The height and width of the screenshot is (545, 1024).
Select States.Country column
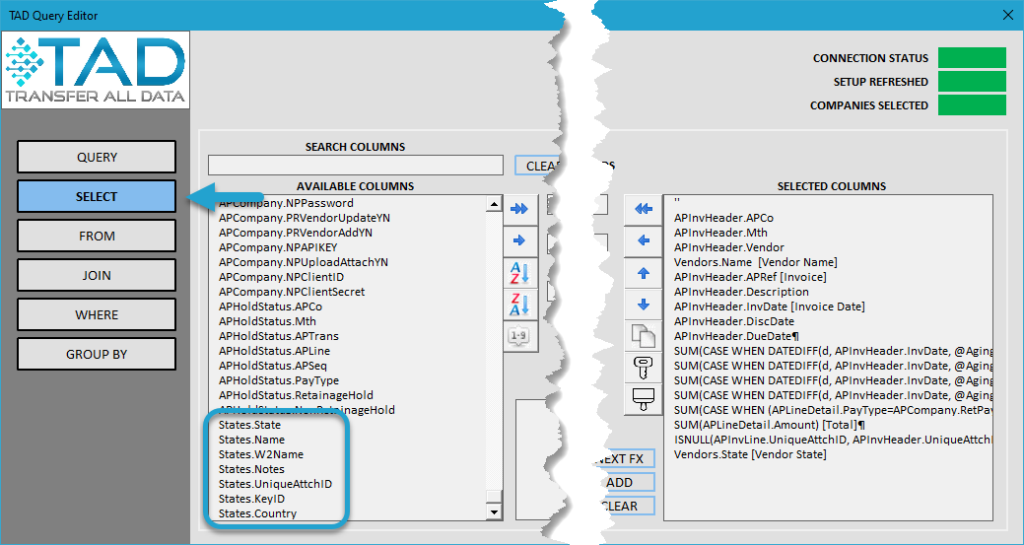pyautogui.click(x=257, y=514)
